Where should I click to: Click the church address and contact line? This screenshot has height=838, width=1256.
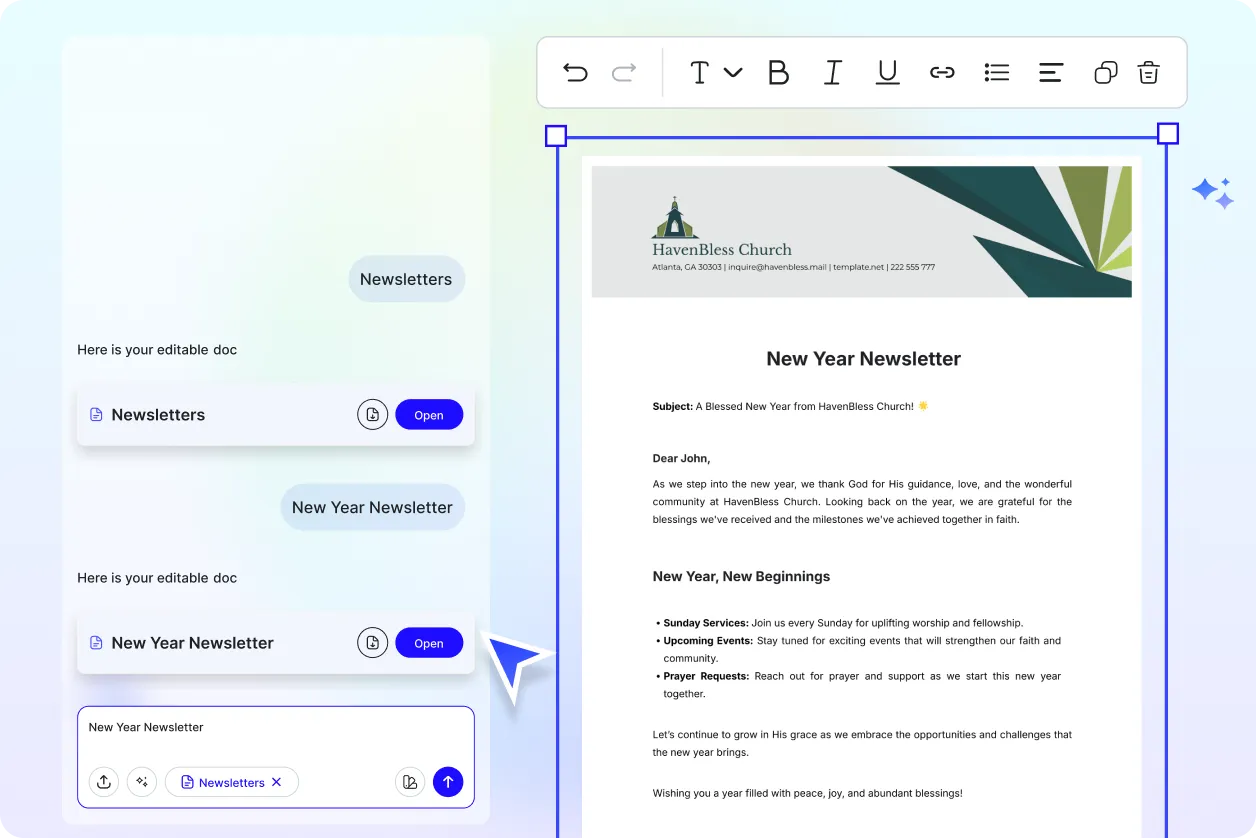(x=793, y=267)
